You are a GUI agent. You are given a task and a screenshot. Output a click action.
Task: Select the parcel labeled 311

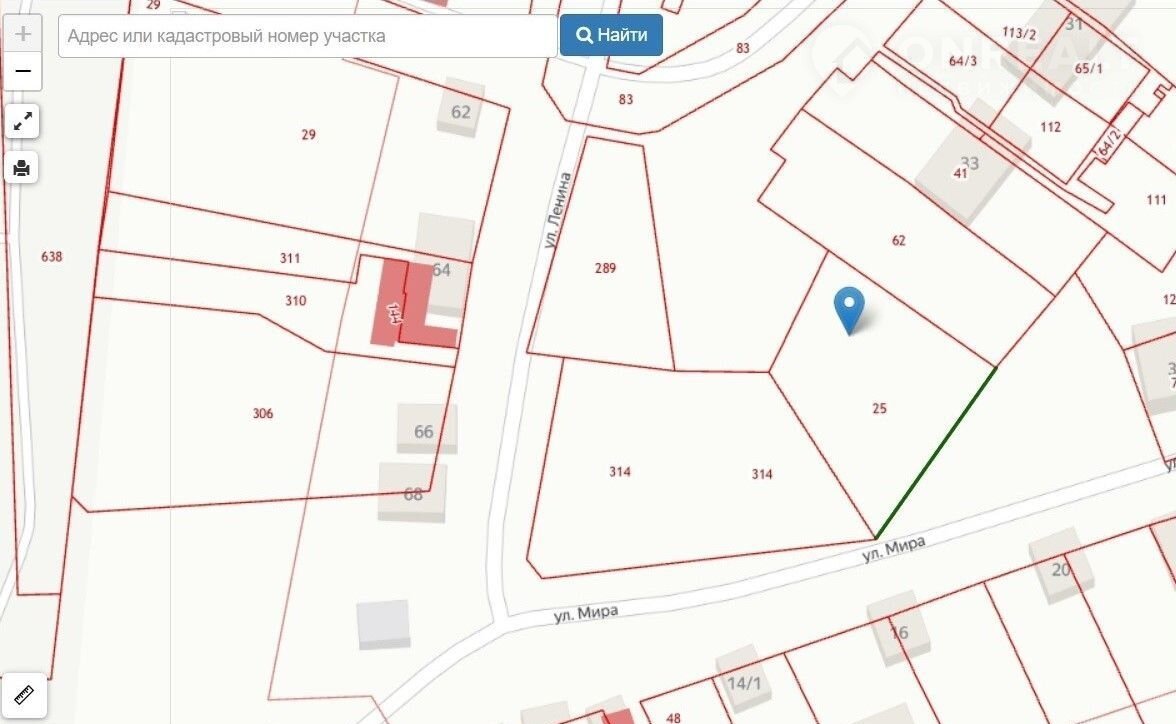[x=290, y=259]
